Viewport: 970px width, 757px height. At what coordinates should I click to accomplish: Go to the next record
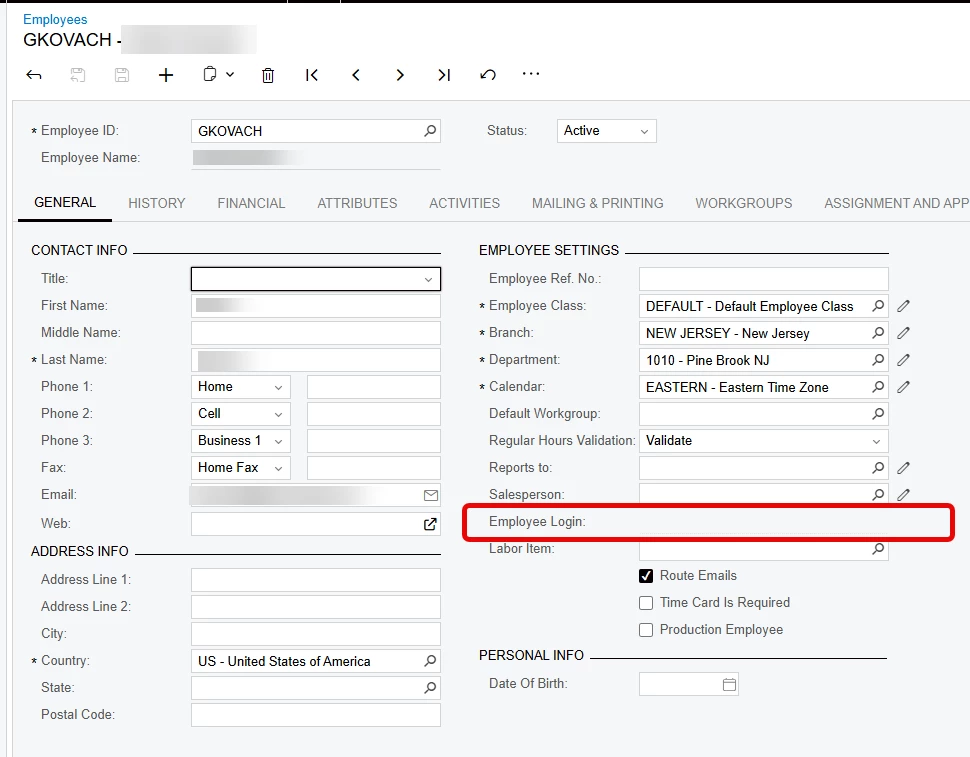point(400,75)
